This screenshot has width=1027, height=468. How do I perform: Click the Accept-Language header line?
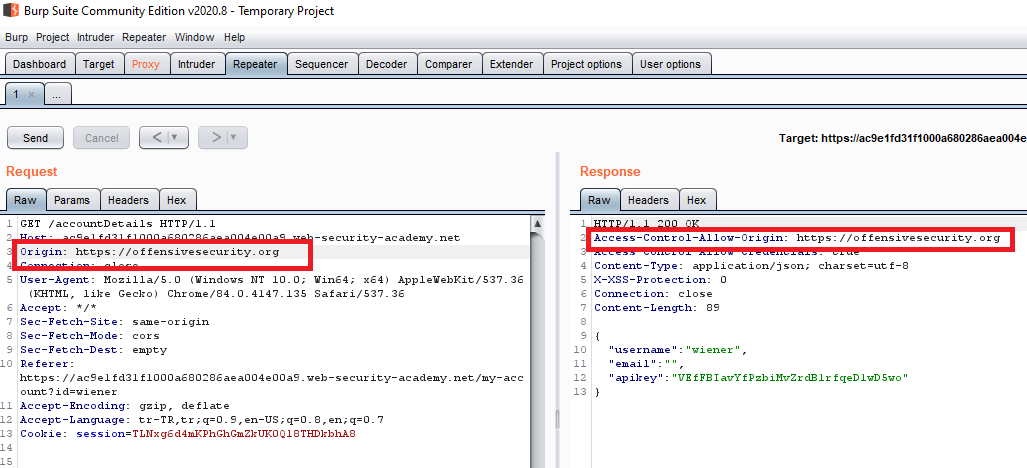[x=202, y=420]
